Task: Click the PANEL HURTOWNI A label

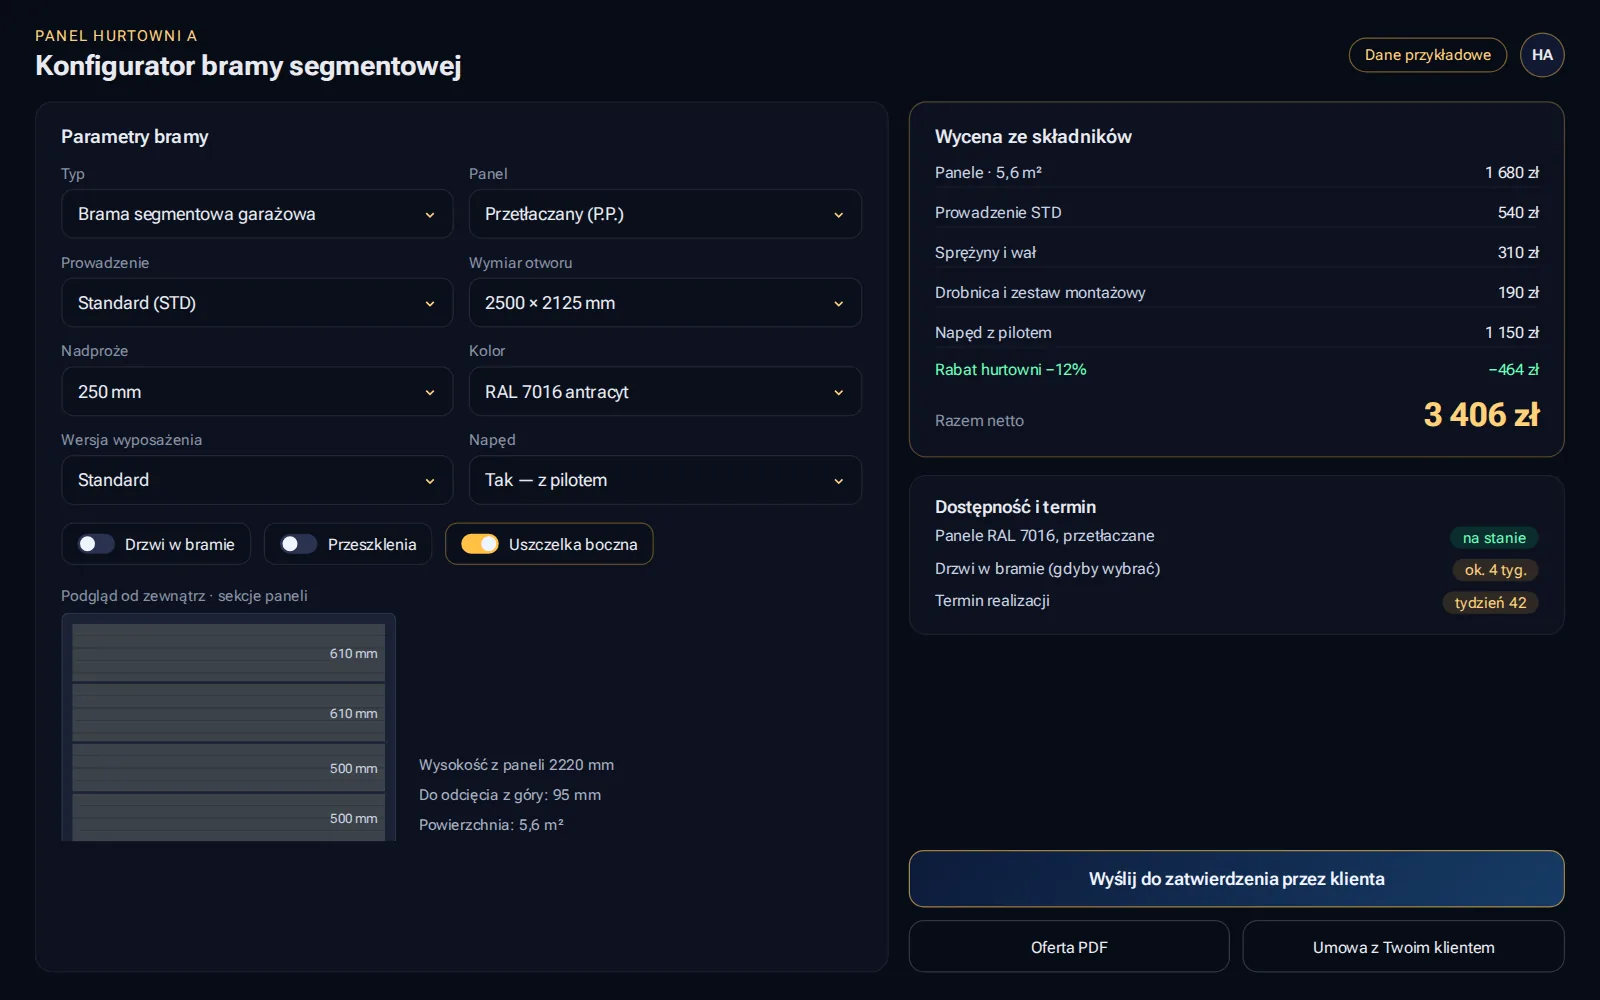Action: coord(116,36)
